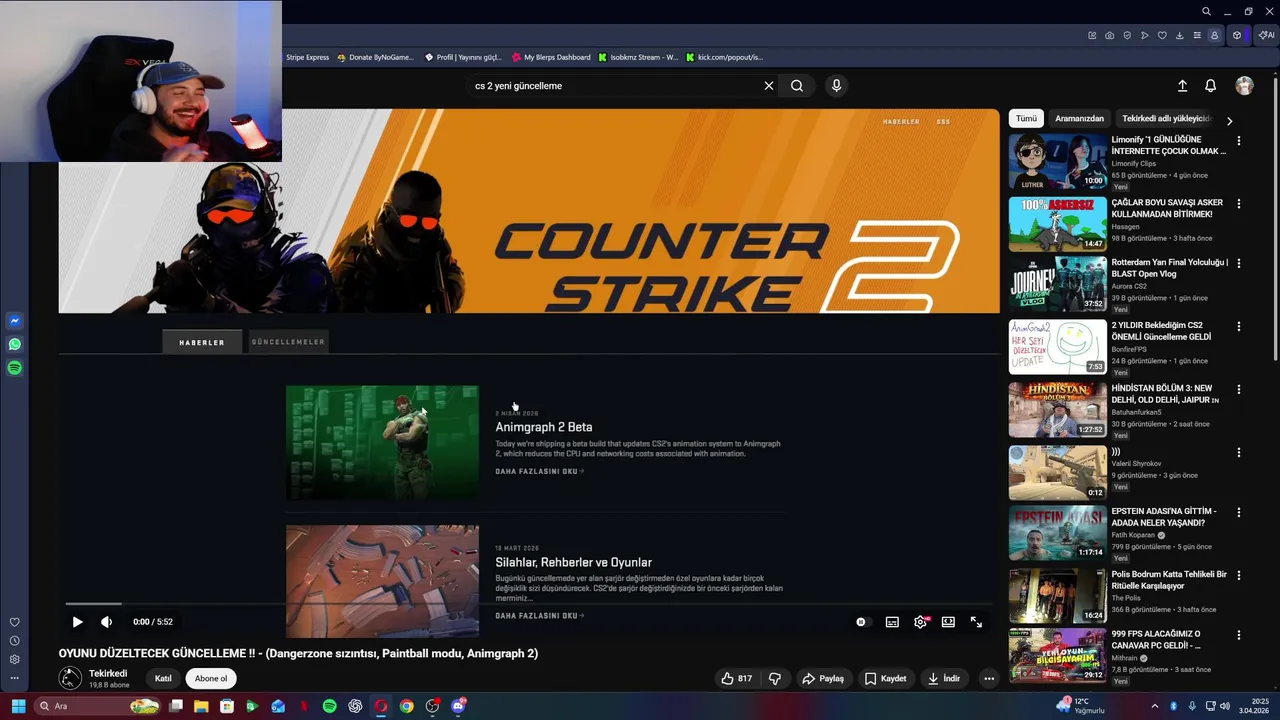The image size is (1280, 720).
Task: Open the Windows Start menu
Action: 18,706
